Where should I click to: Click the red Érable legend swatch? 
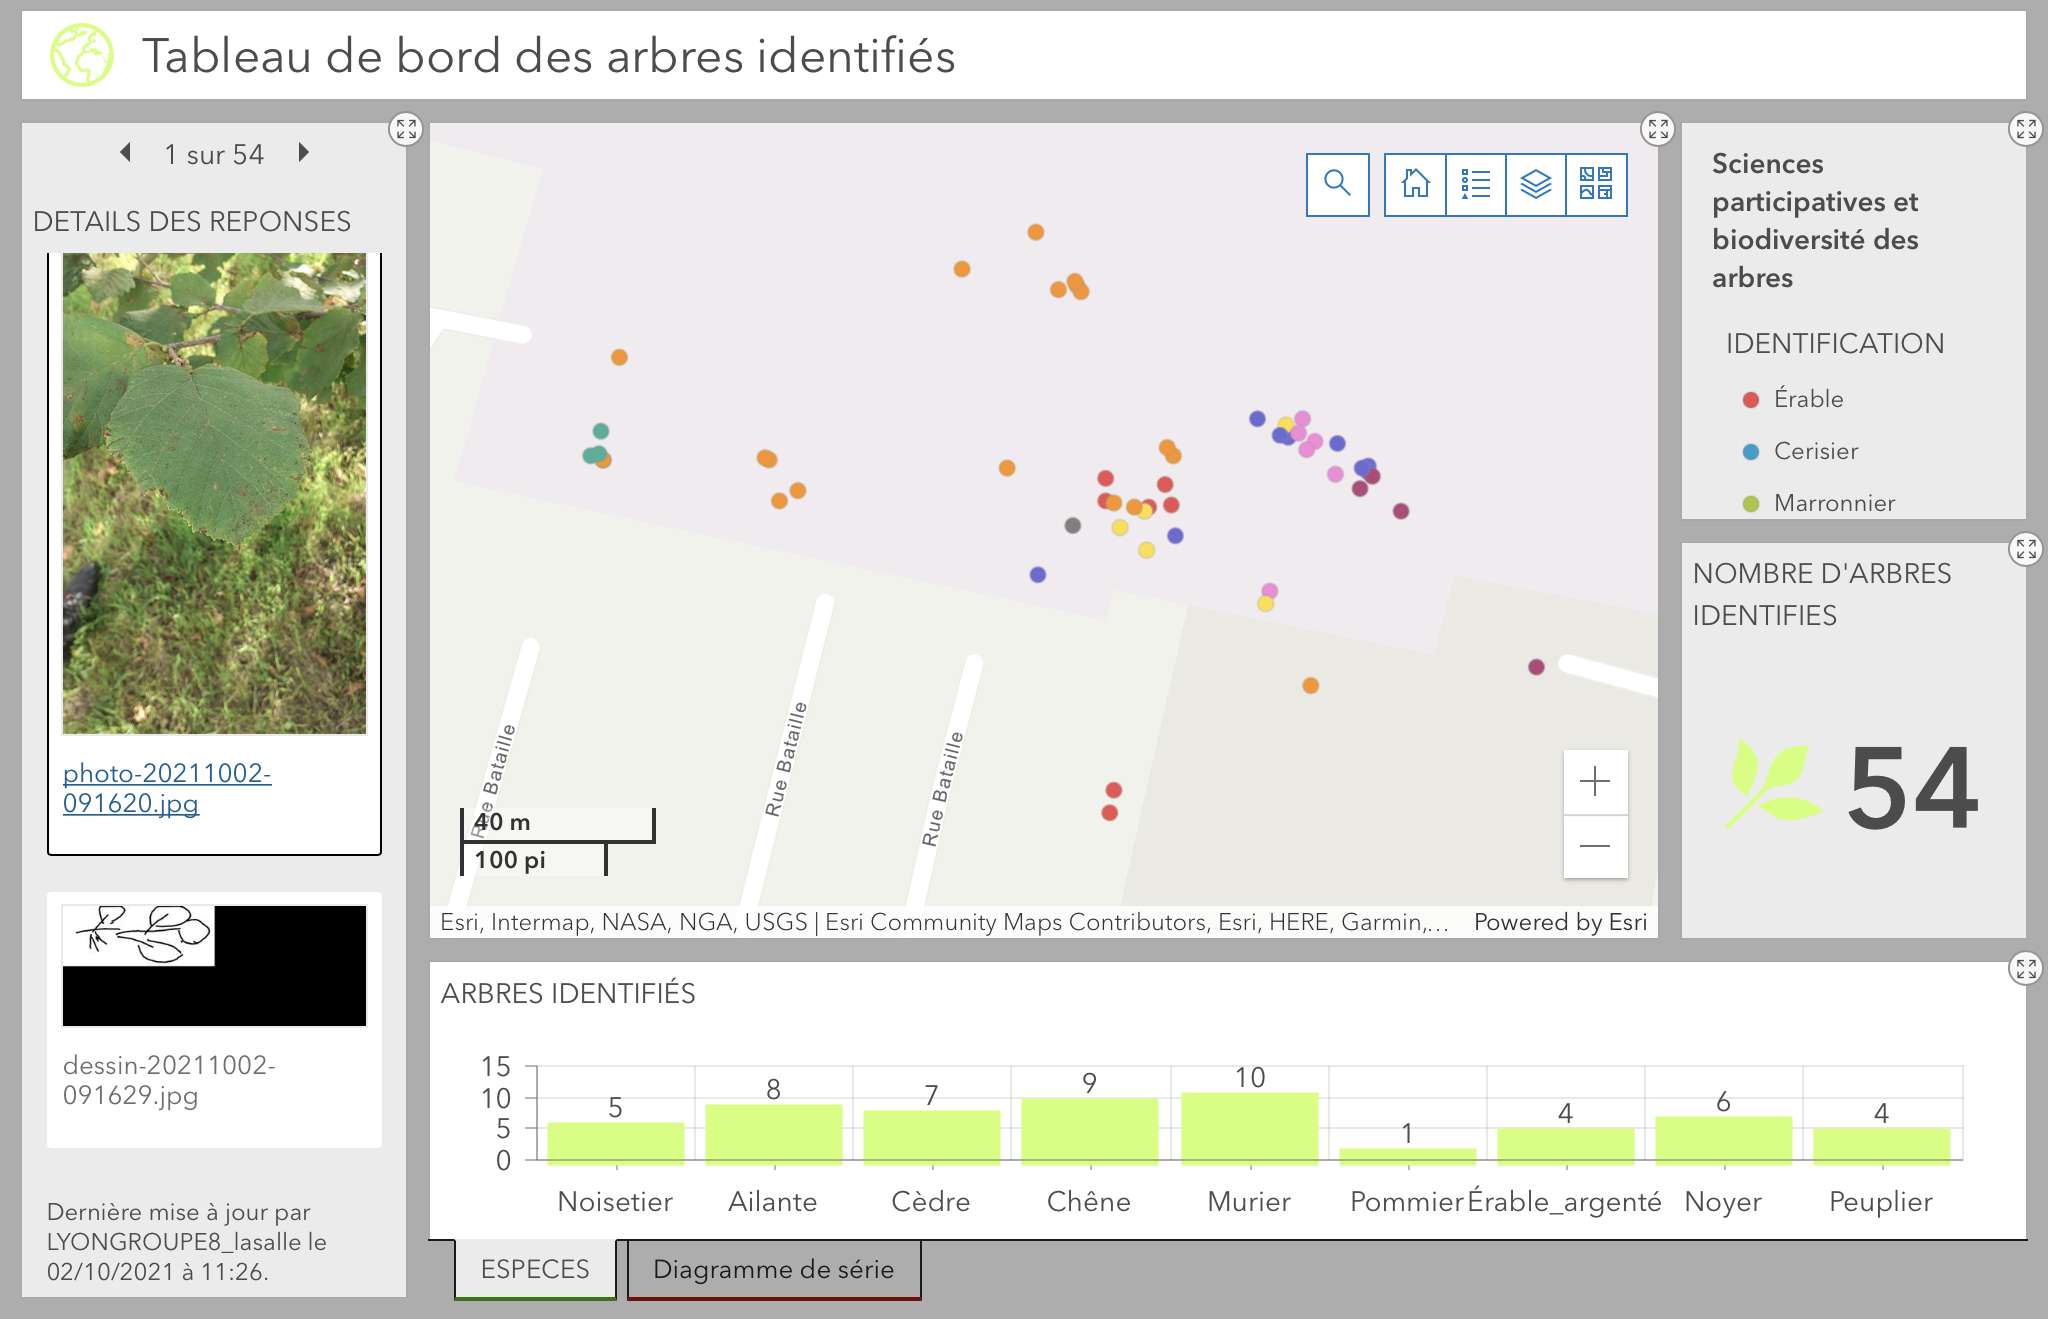coord(1750,400)
